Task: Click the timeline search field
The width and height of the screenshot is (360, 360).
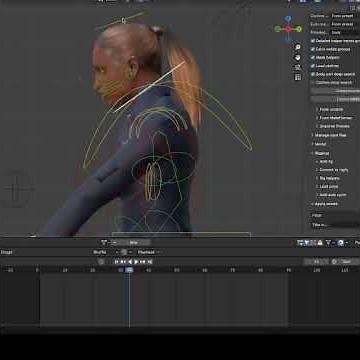Action: tap(131, 243)
